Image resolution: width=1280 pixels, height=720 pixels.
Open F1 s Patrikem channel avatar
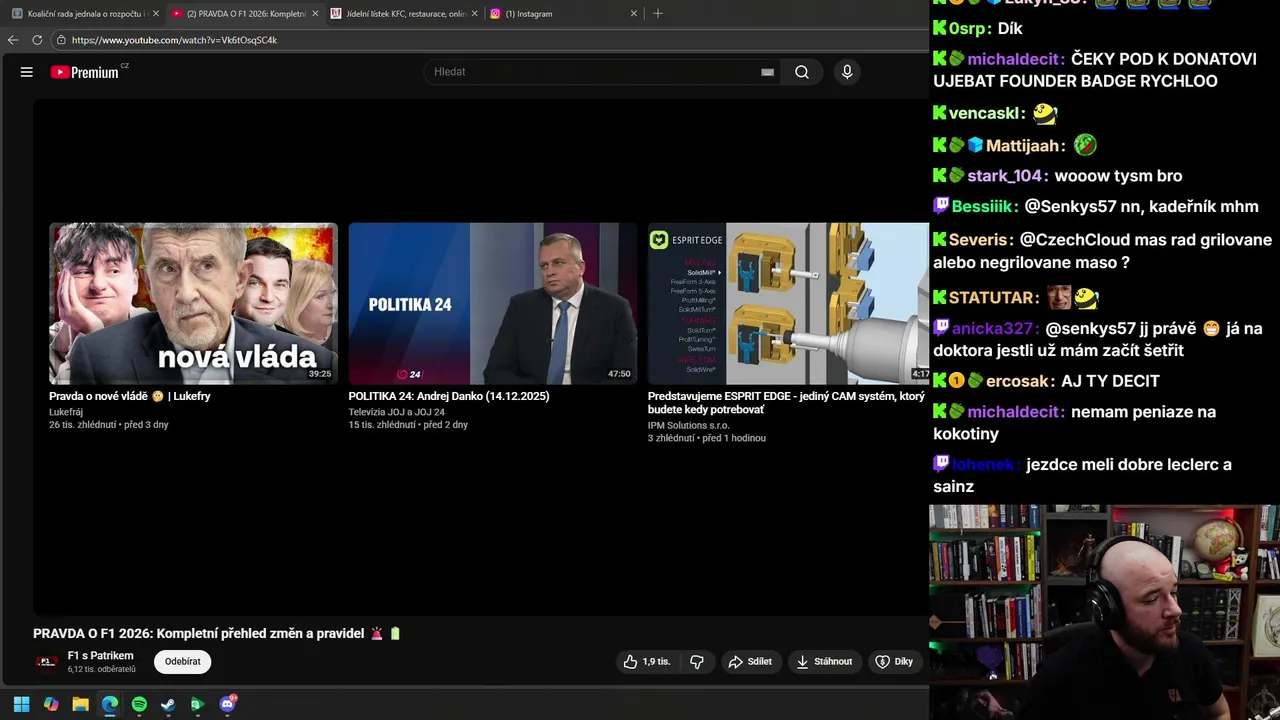click(x=47, y=662)
